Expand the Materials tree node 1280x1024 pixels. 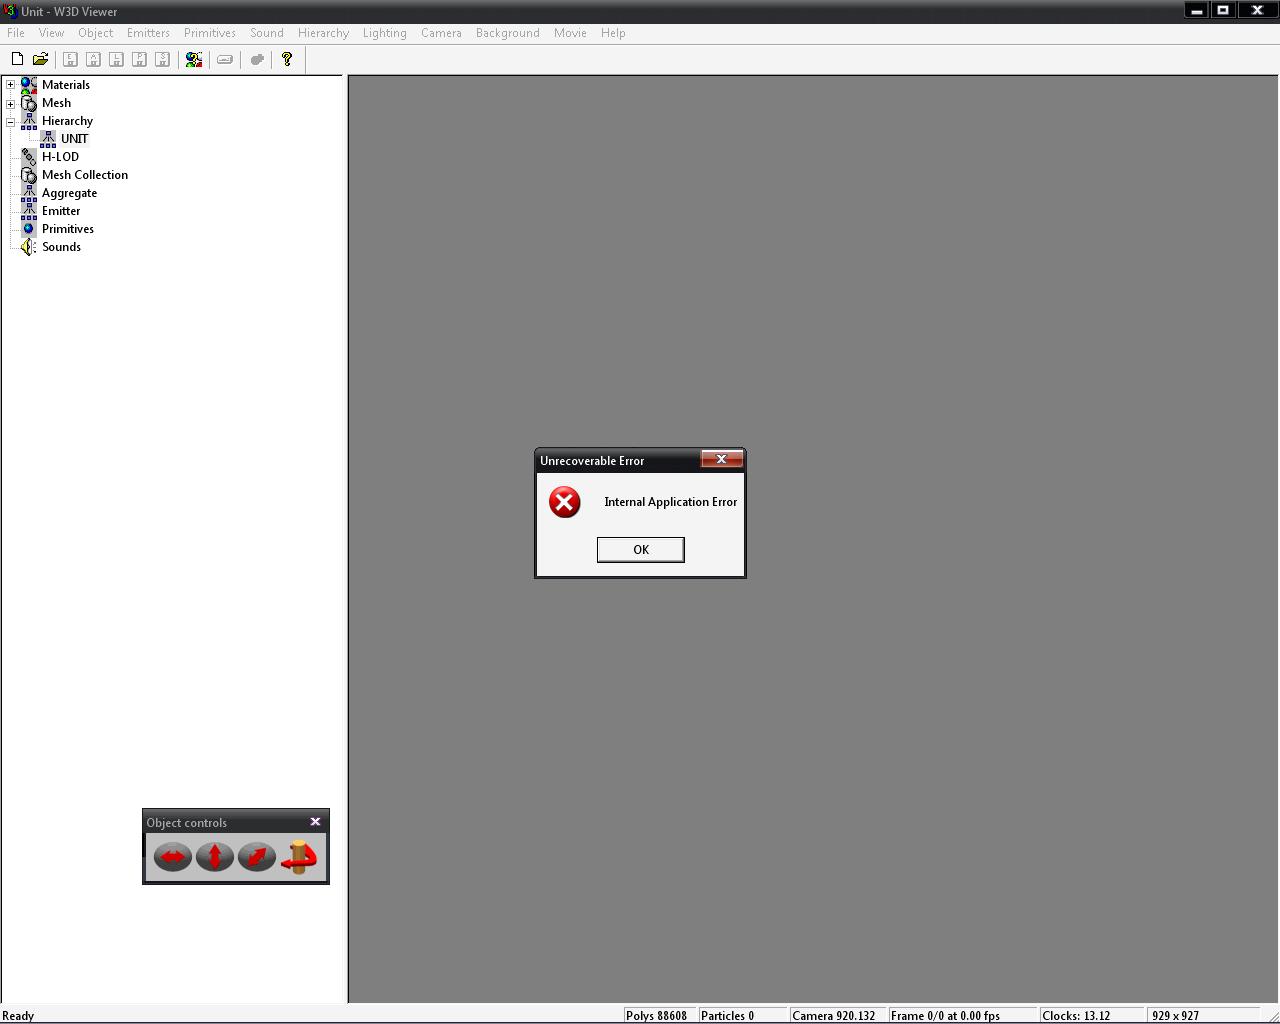11,85
